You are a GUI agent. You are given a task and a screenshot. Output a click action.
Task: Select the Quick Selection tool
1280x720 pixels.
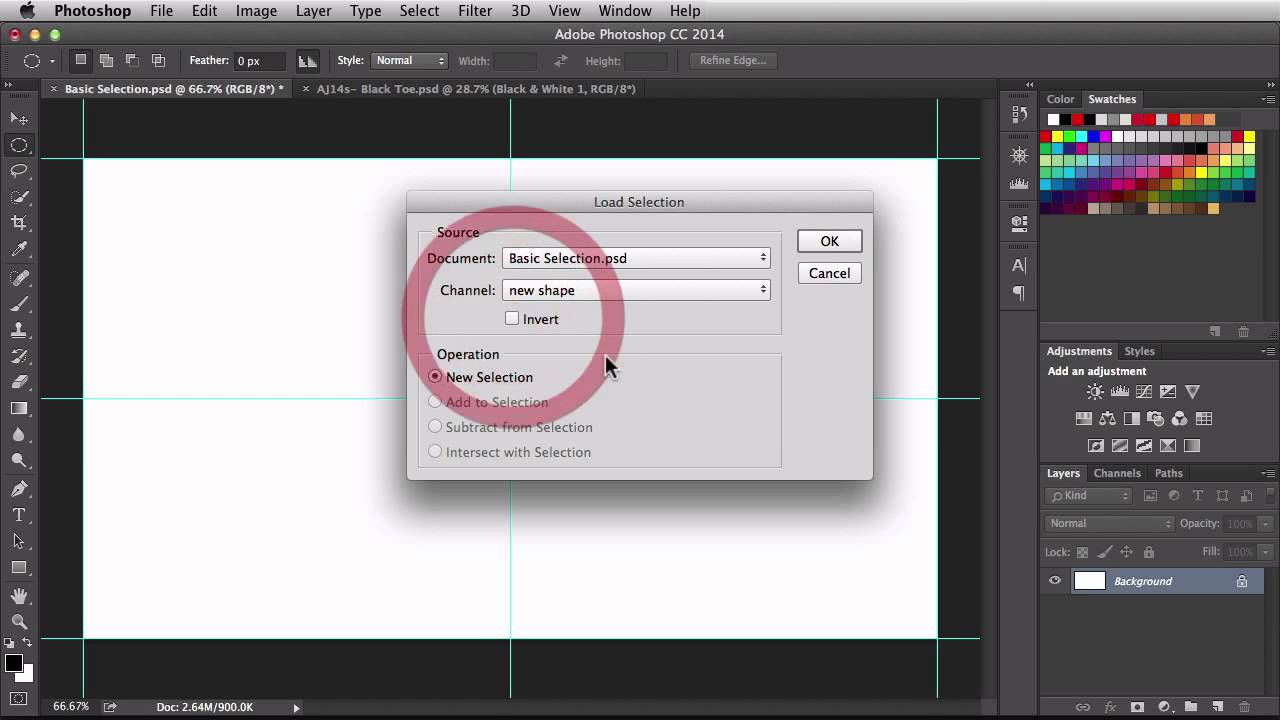(19, 197)
